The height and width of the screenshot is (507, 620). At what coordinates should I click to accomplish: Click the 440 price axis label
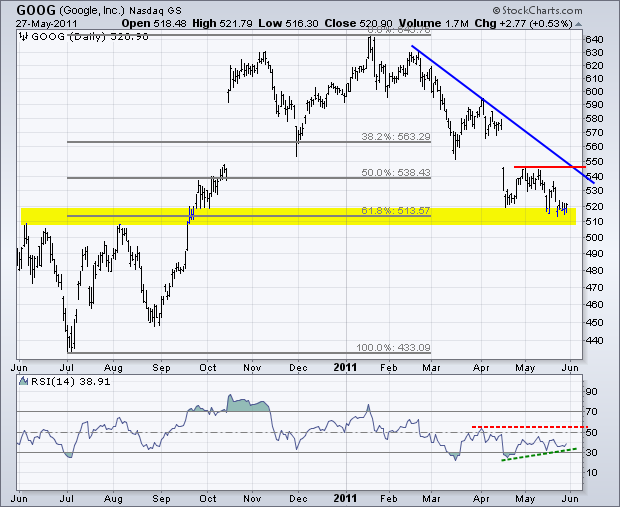pyautogui.click(x=594, y=340)
